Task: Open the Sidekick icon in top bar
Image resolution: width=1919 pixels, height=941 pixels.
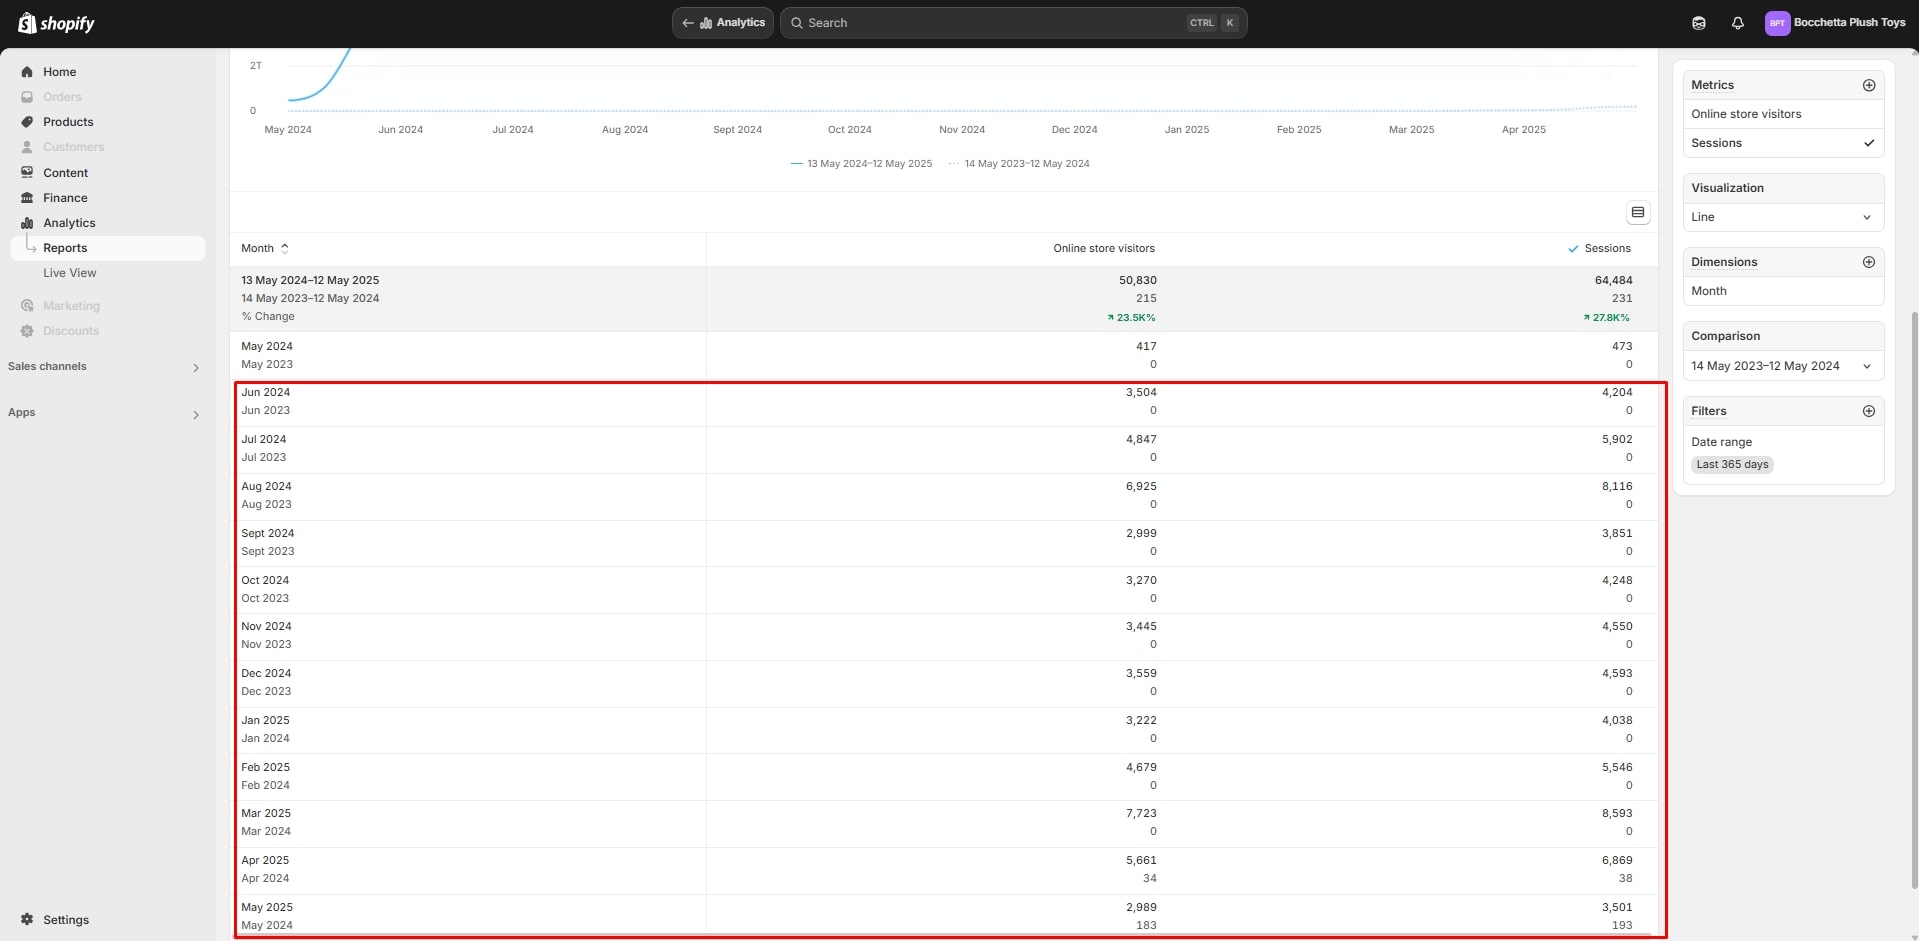Action: [x=1698, y=23]
